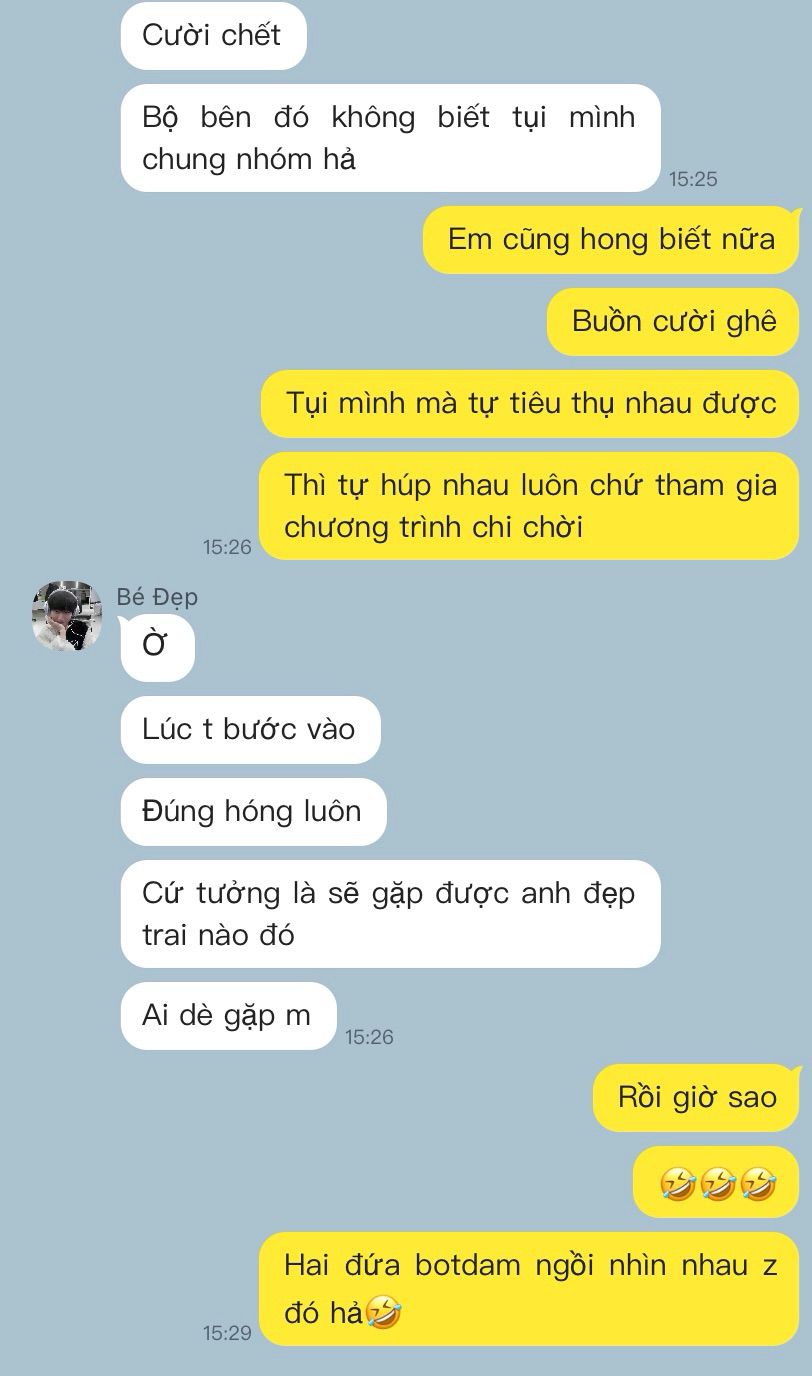Tap the "Ai dè gặp m" bubble
The height and width of the screenshot is (1376, 812).
(x=228, y=1016)
